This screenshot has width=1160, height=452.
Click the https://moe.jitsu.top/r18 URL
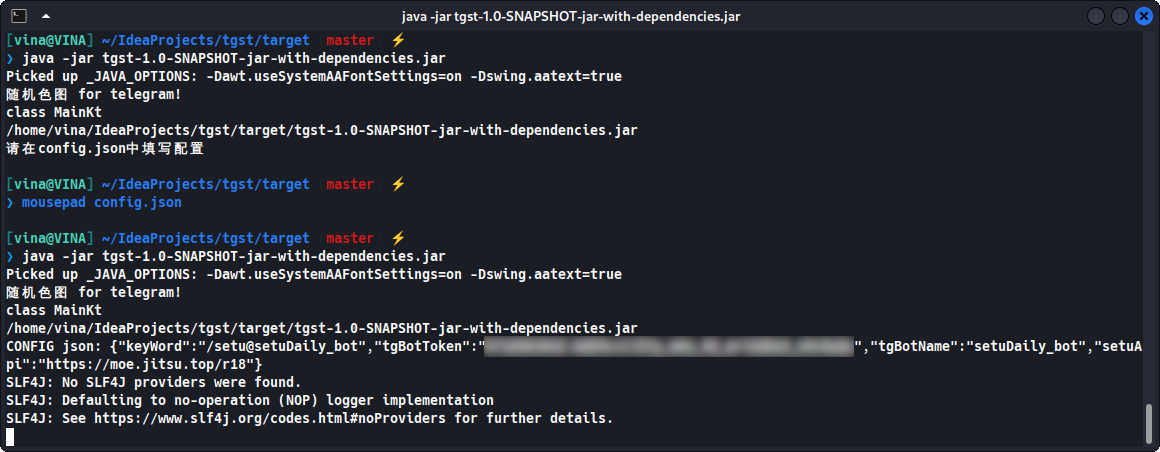(149, 365)
